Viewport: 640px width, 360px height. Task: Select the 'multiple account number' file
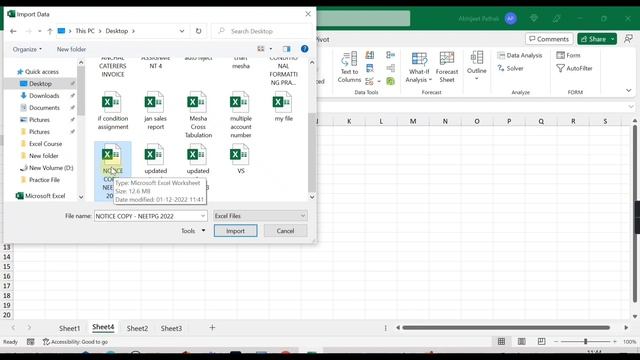point(241,115)
